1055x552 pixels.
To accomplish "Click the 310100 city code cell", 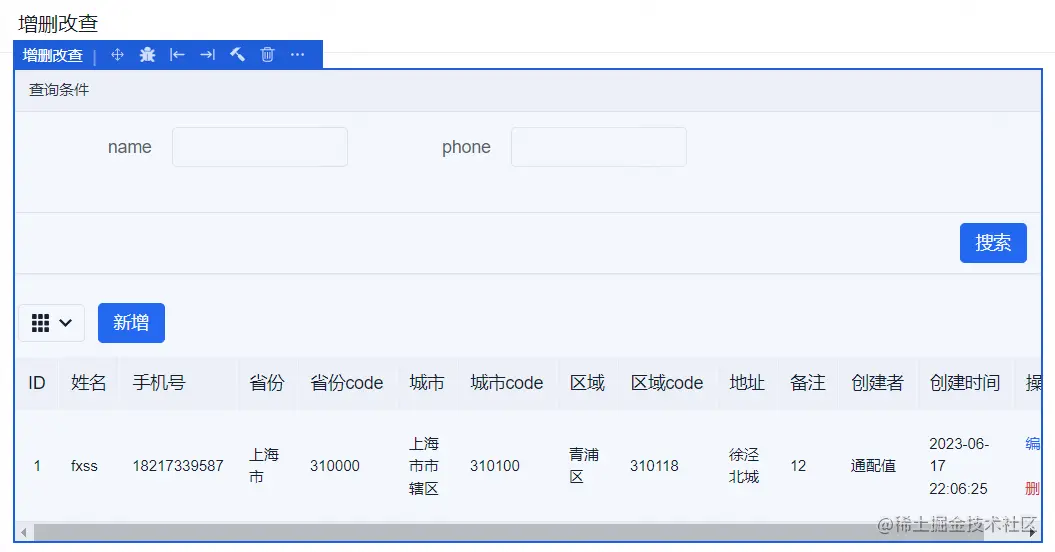I will tap(495, 466).
